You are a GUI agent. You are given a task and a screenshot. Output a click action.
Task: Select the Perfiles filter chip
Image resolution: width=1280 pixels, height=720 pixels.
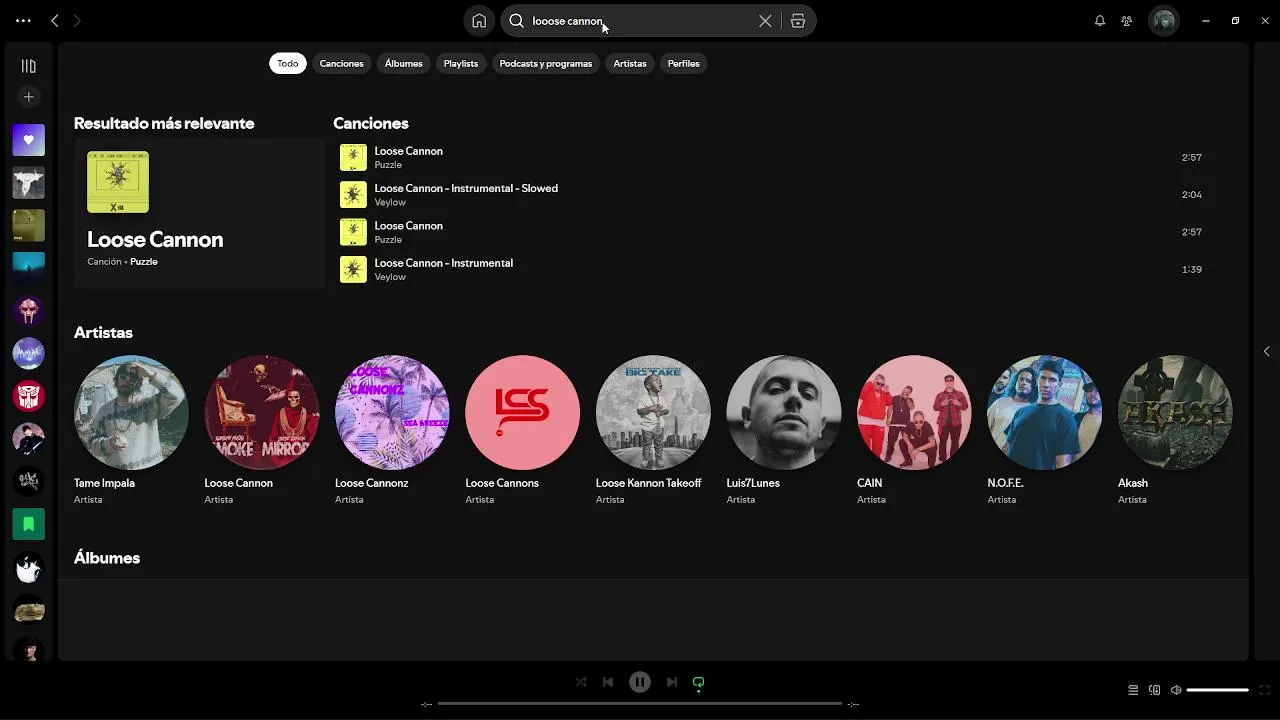[684, 63]
